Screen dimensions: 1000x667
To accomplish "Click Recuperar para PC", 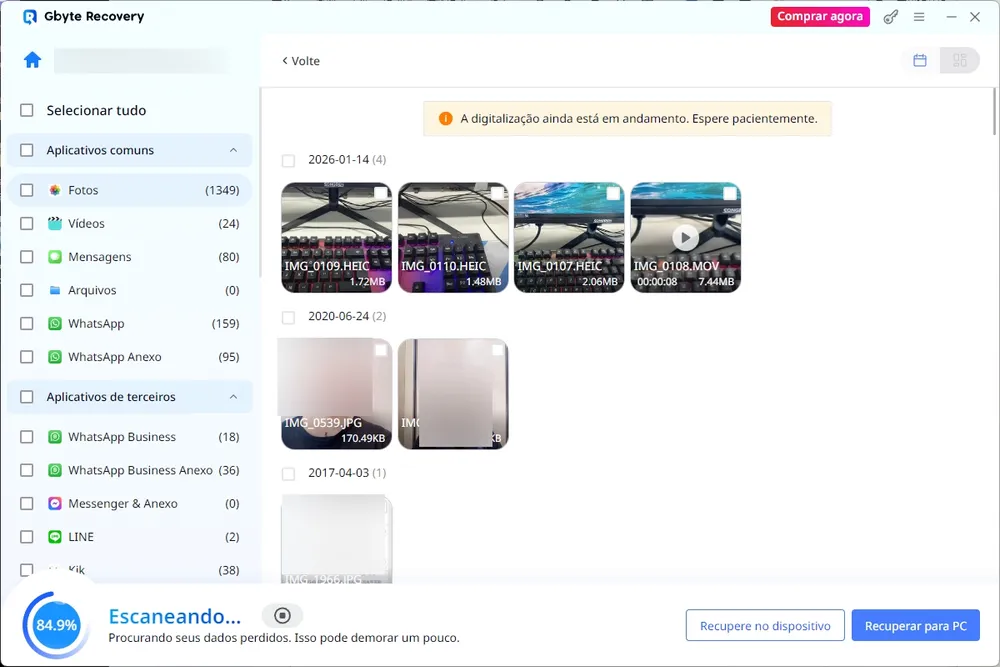I will pos(915,625).
